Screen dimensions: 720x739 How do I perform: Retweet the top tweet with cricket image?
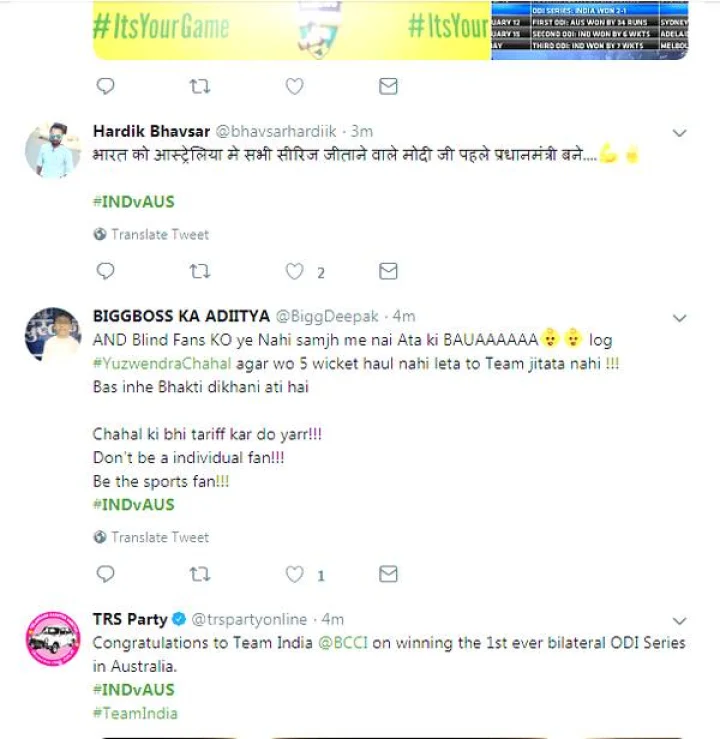click(200, 87)
